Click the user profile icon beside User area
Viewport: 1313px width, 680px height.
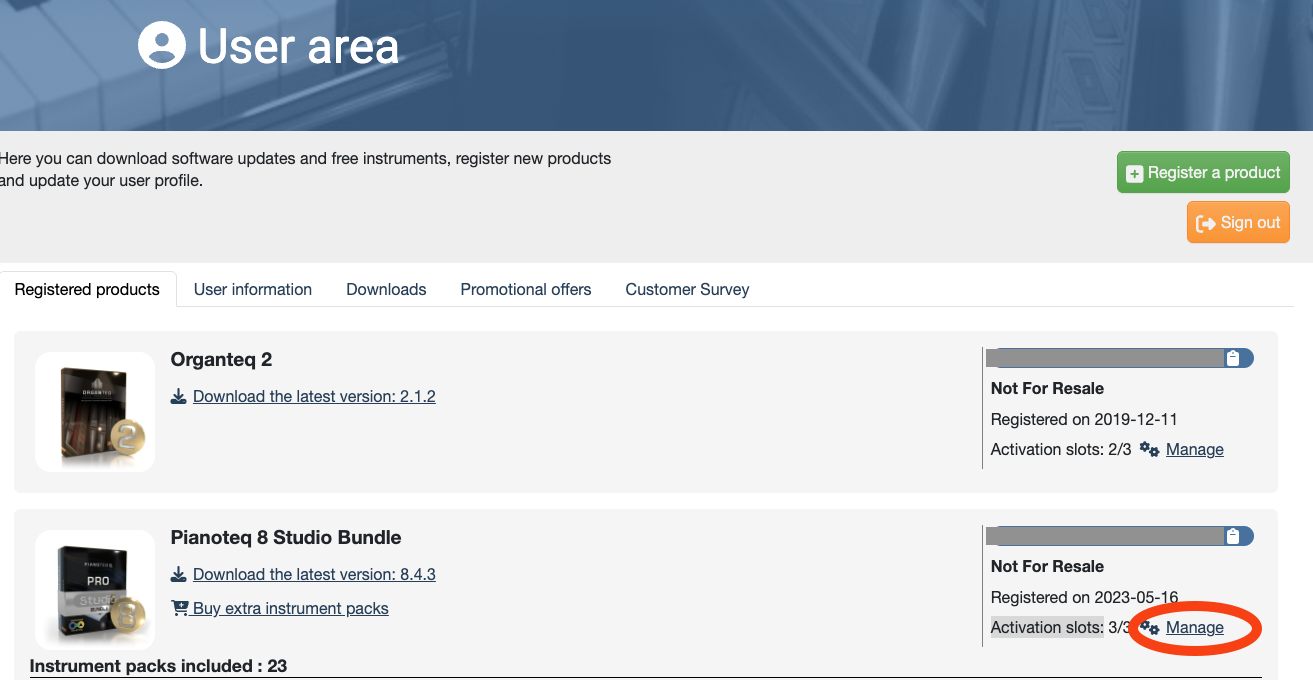pos(162,45)
